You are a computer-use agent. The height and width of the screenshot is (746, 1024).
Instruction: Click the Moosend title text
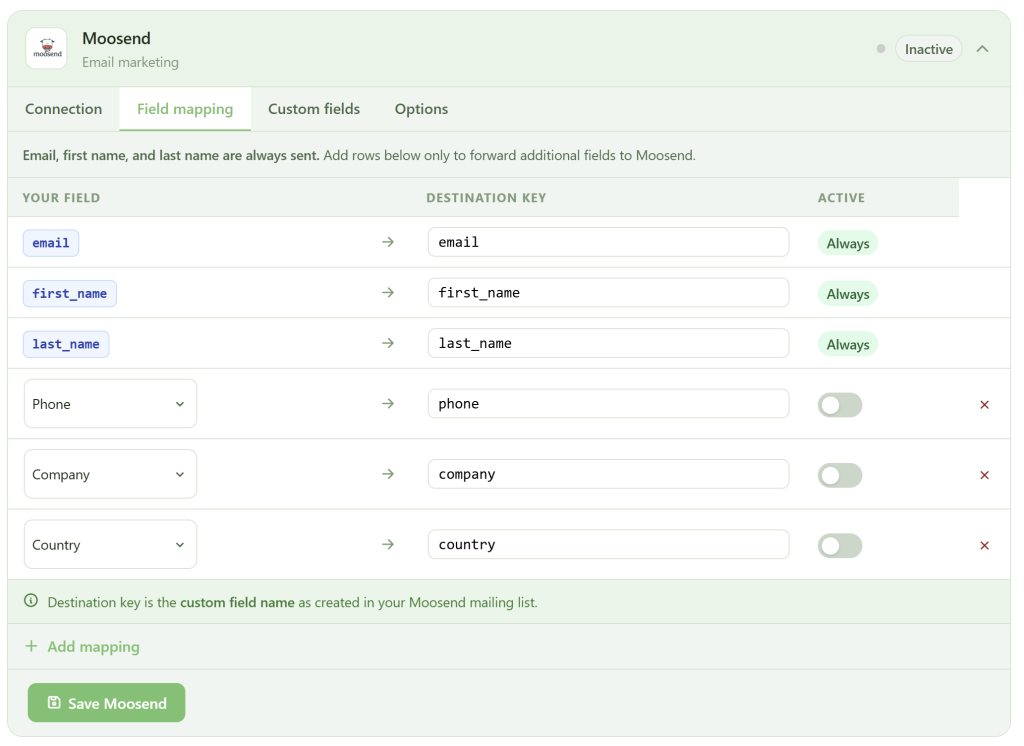point(116,39)
